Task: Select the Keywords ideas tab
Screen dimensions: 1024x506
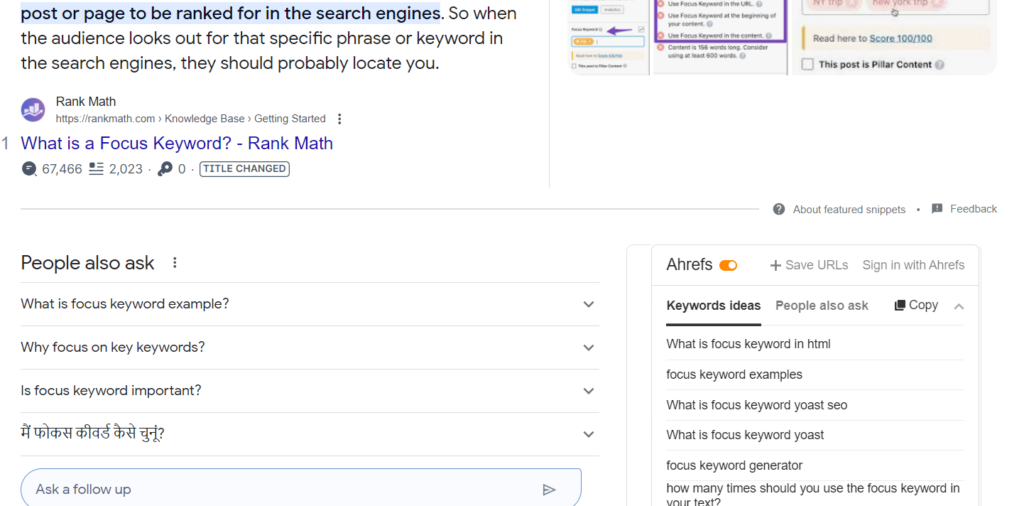Action: click(713, 306)
